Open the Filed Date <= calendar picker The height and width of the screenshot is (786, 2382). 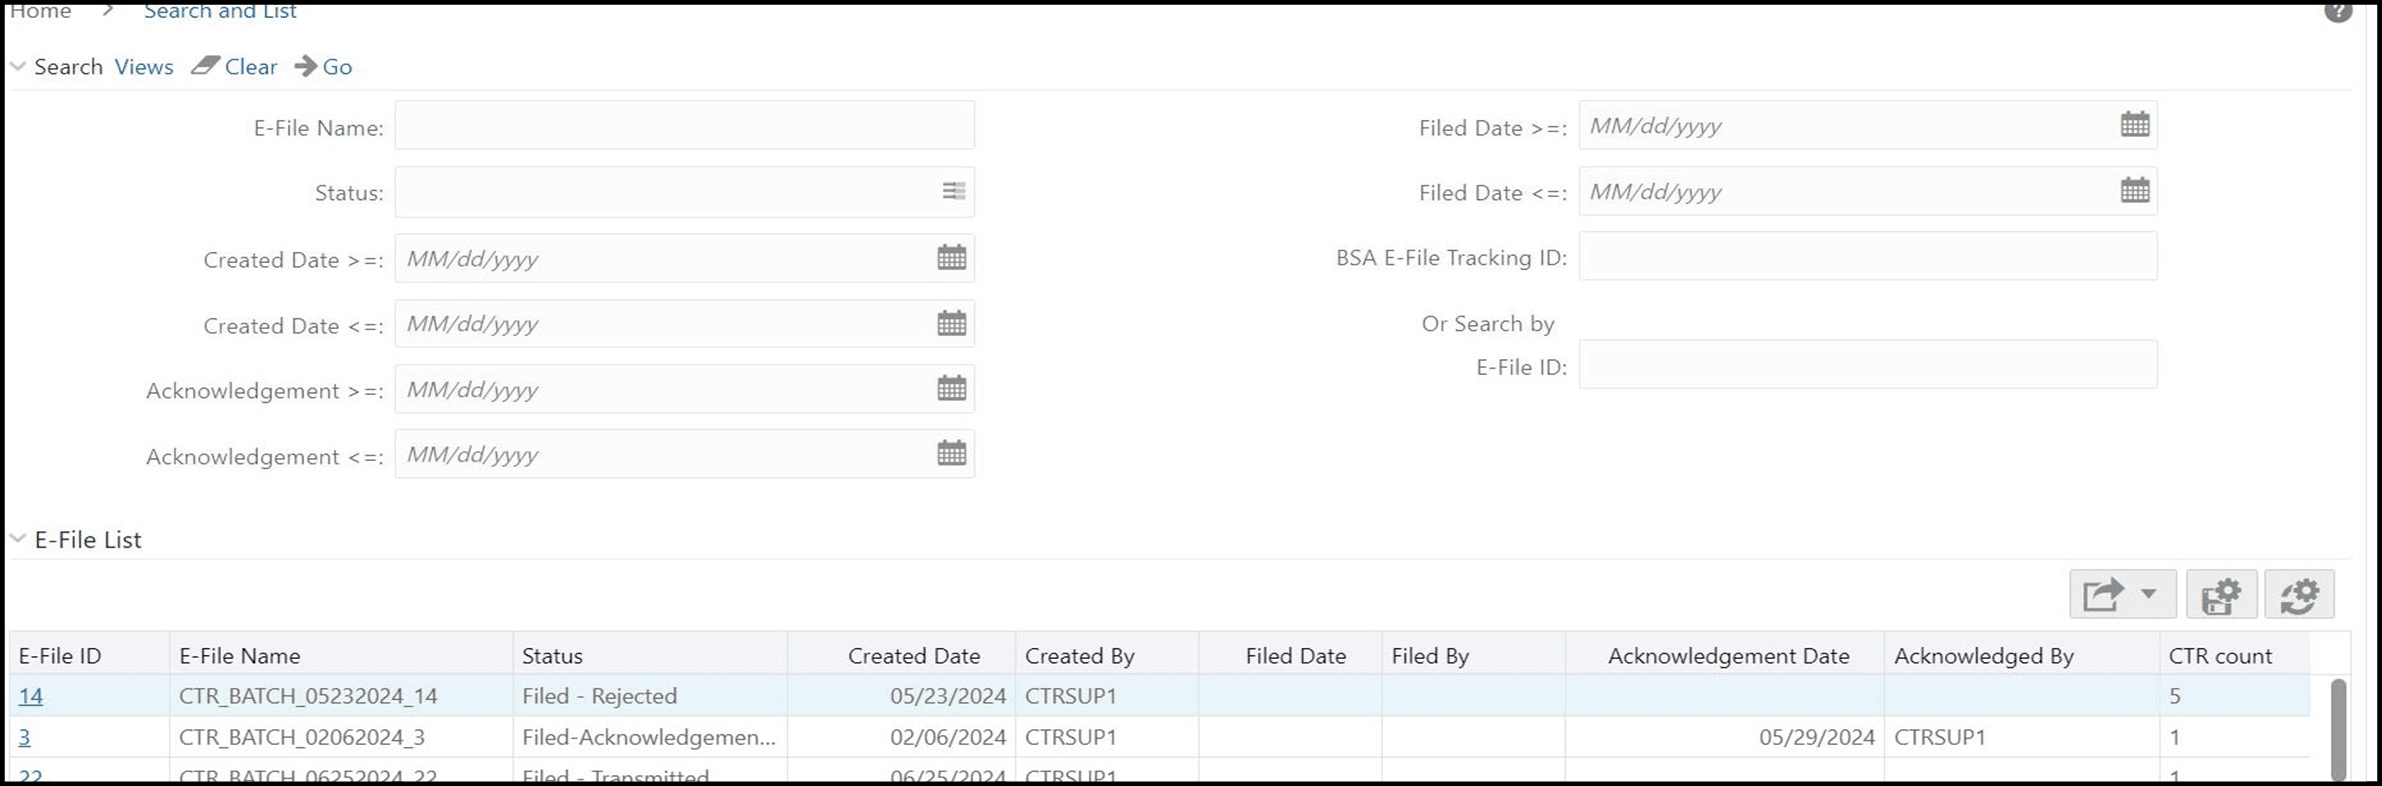(2135, 190)
